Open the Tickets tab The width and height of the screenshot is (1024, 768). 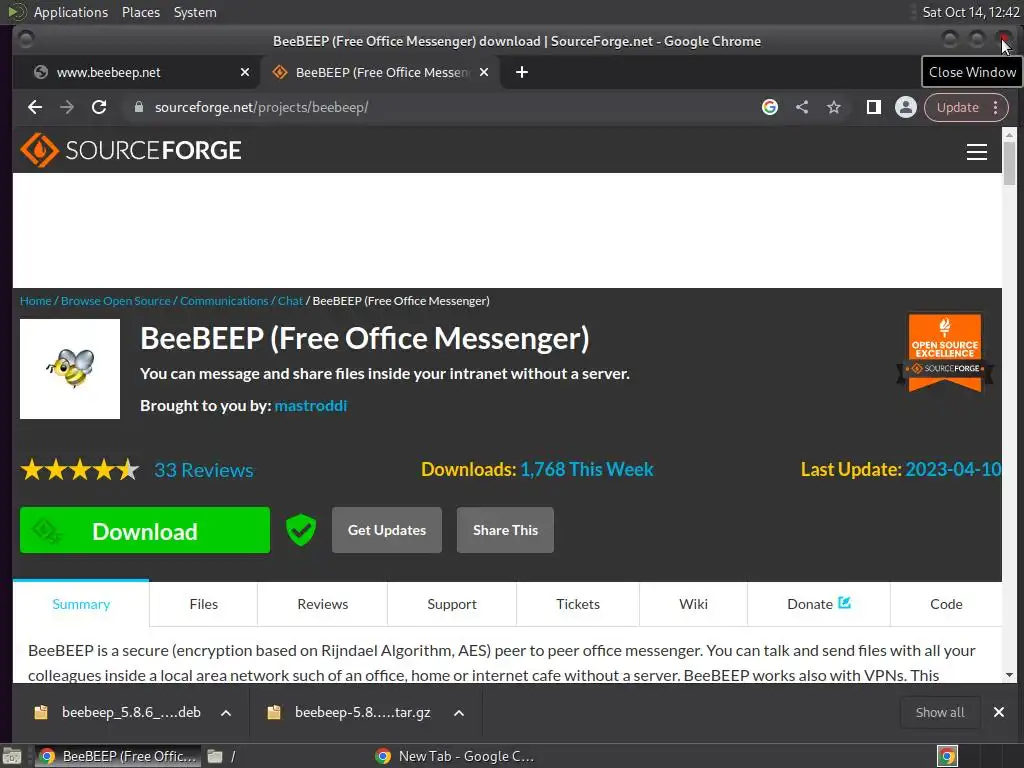coord(578,604)
